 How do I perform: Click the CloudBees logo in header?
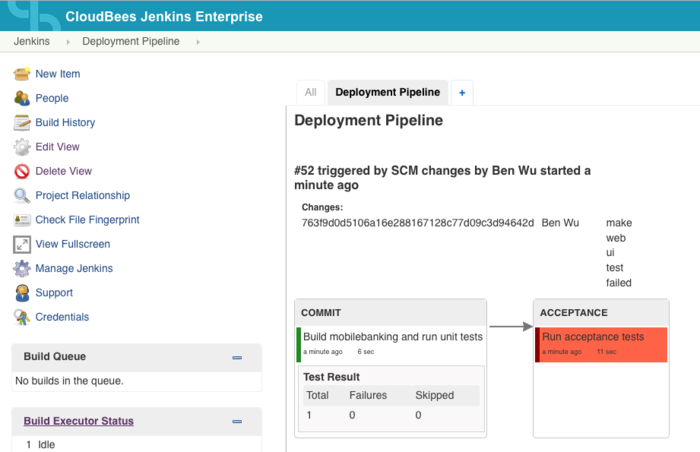[x=33, y=16]
